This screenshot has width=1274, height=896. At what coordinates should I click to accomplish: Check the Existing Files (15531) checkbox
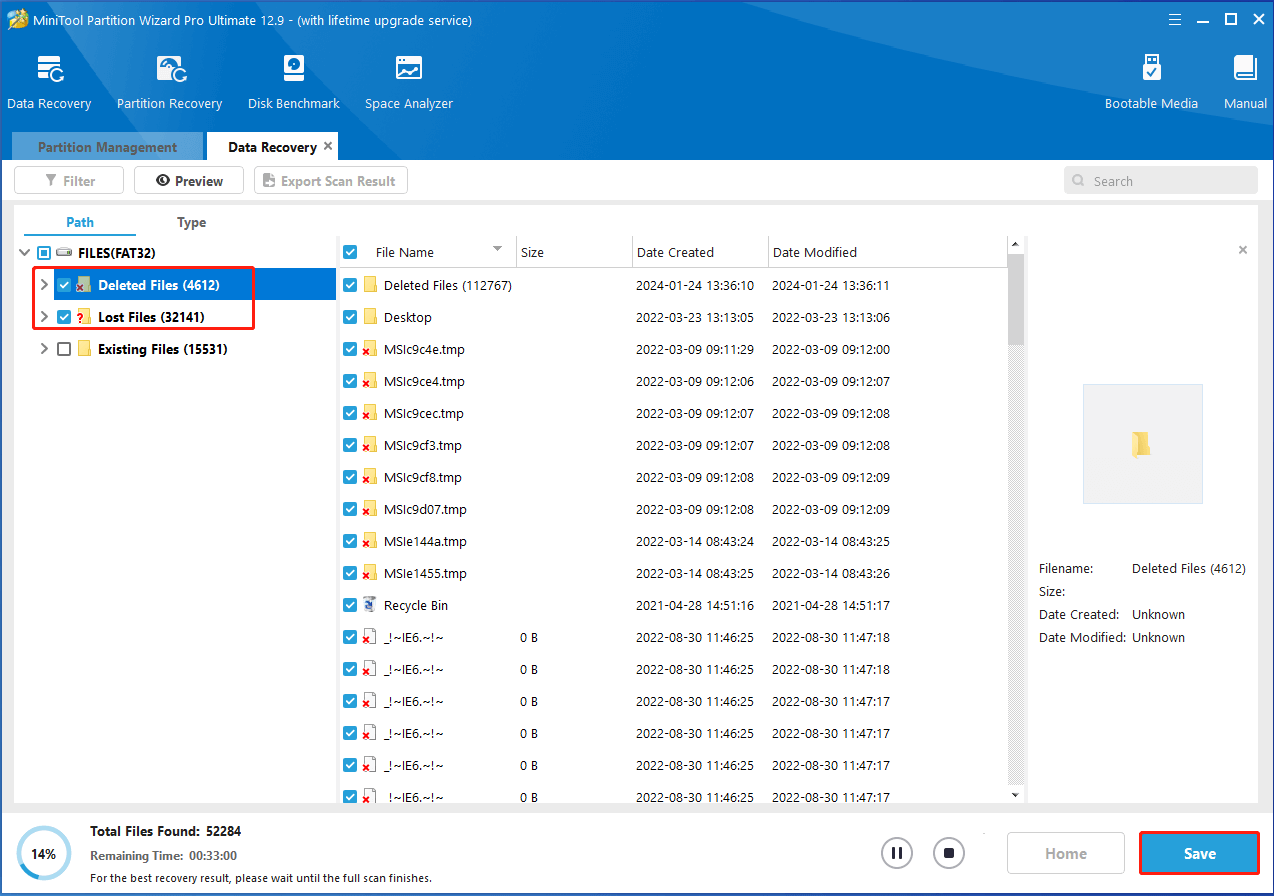tap(64, 349)
